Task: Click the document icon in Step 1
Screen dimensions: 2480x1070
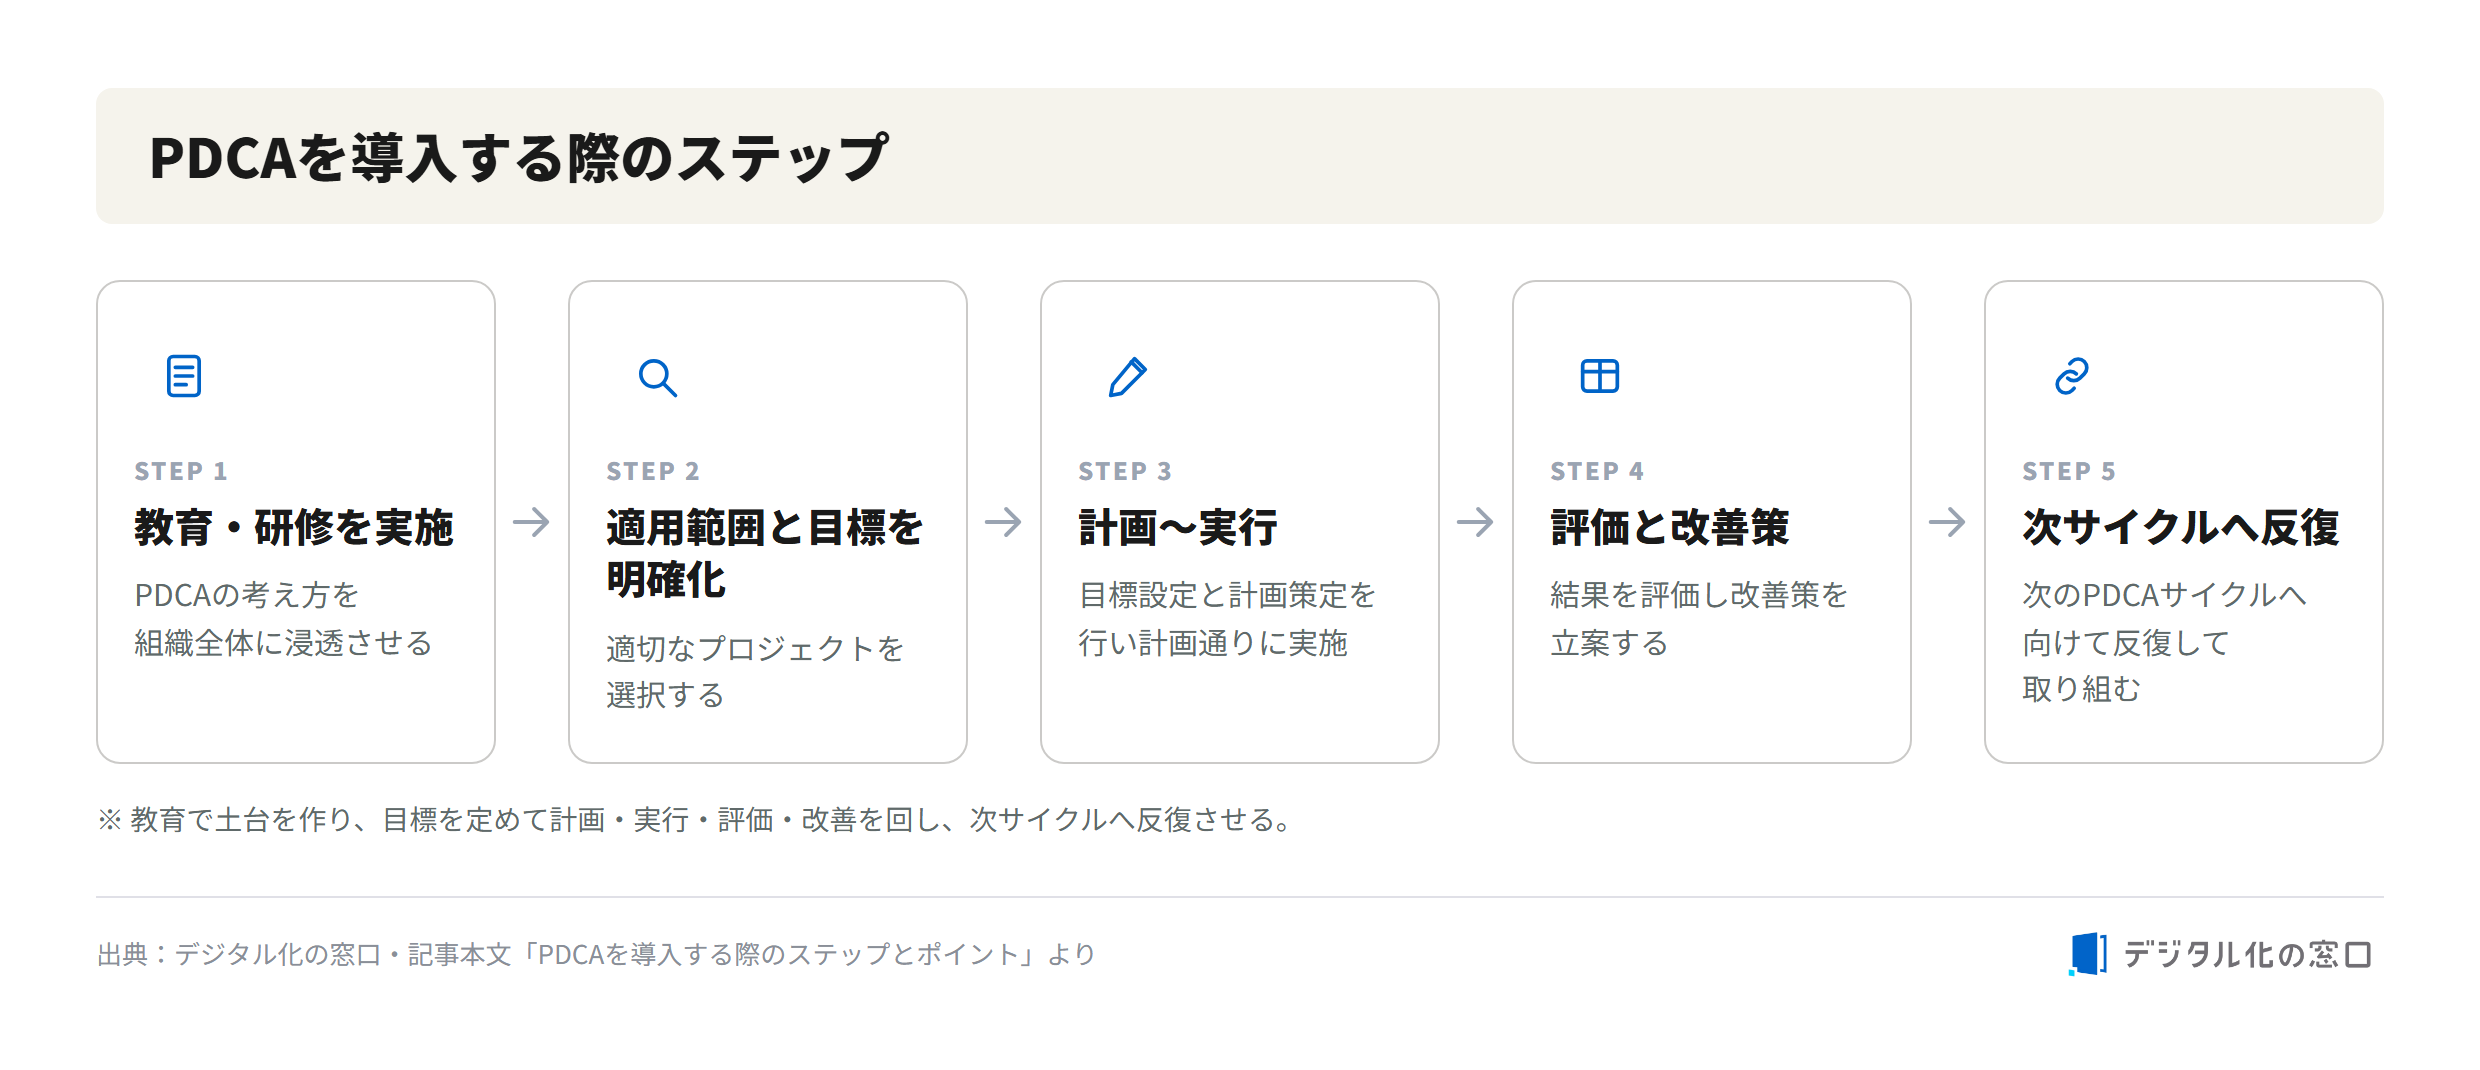Action: 184,376
